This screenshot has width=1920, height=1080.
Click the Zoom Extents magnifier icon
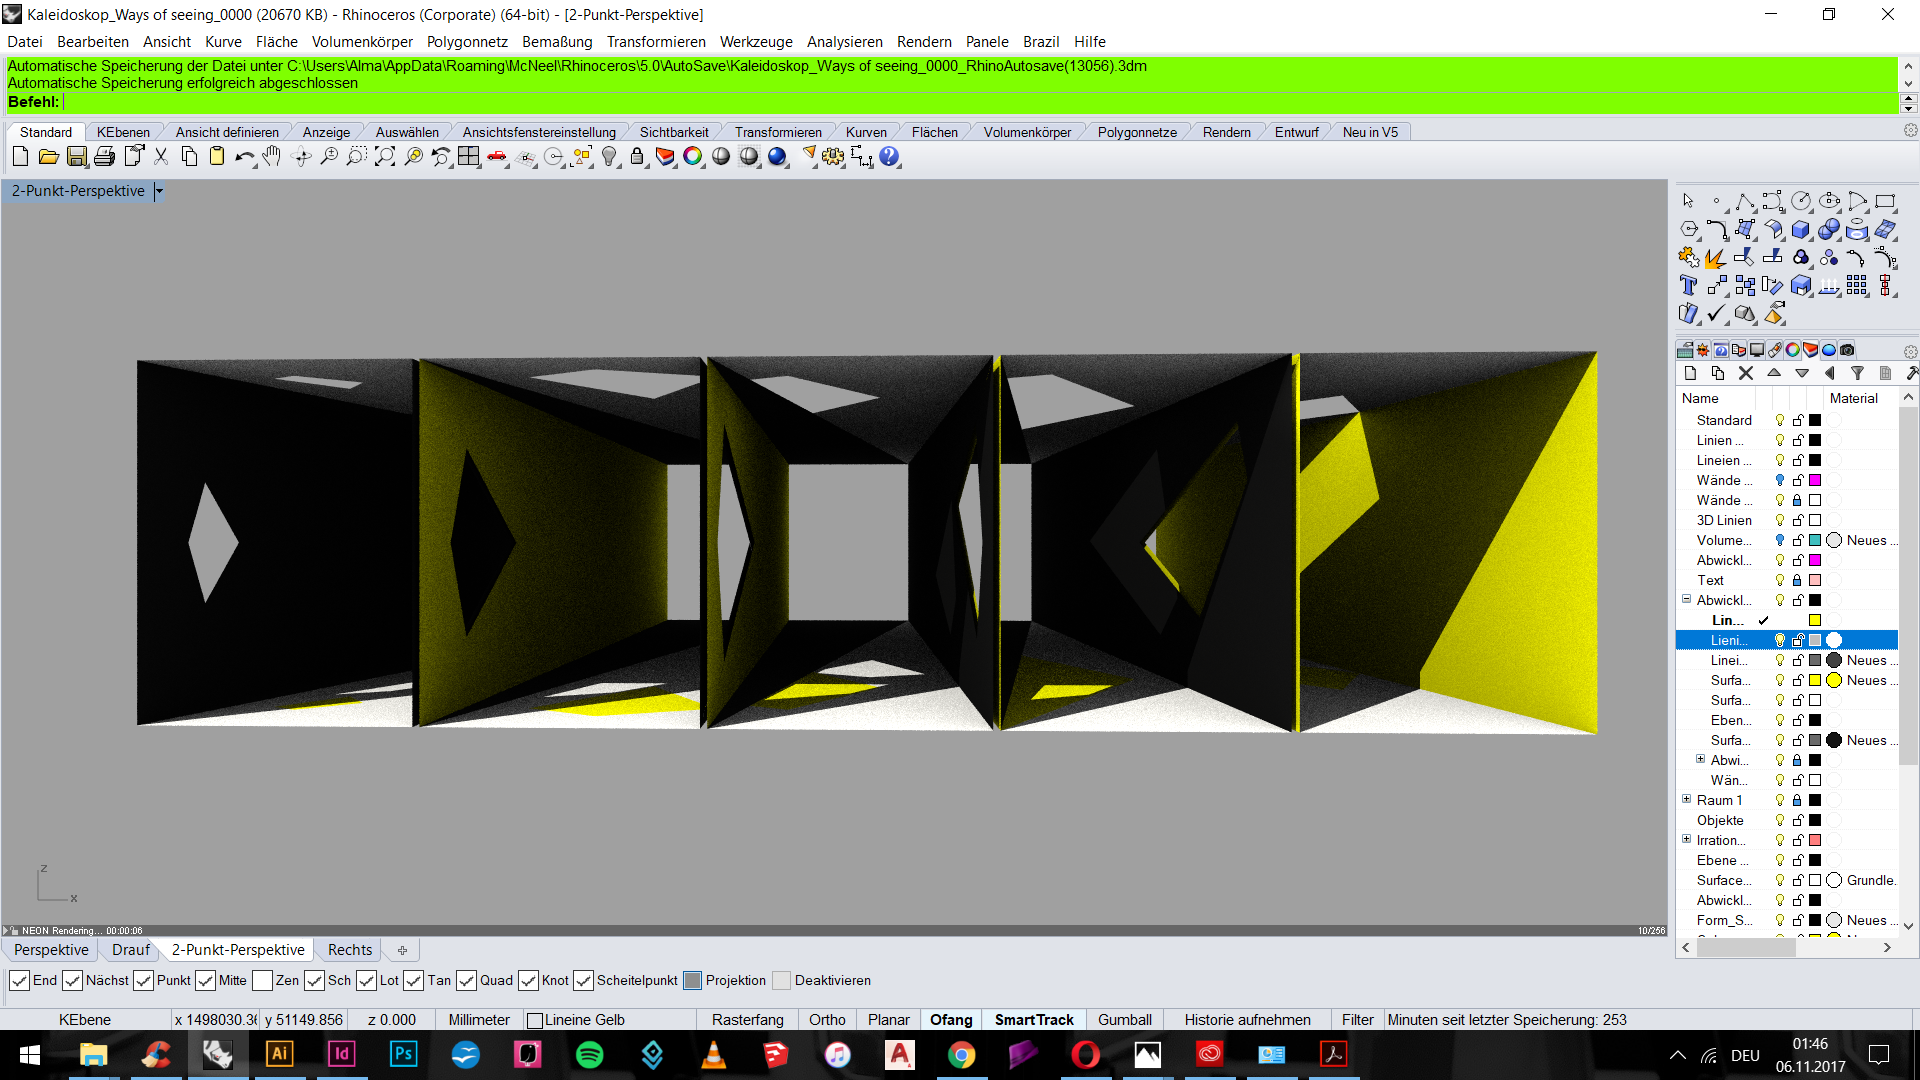click(385, 157)
